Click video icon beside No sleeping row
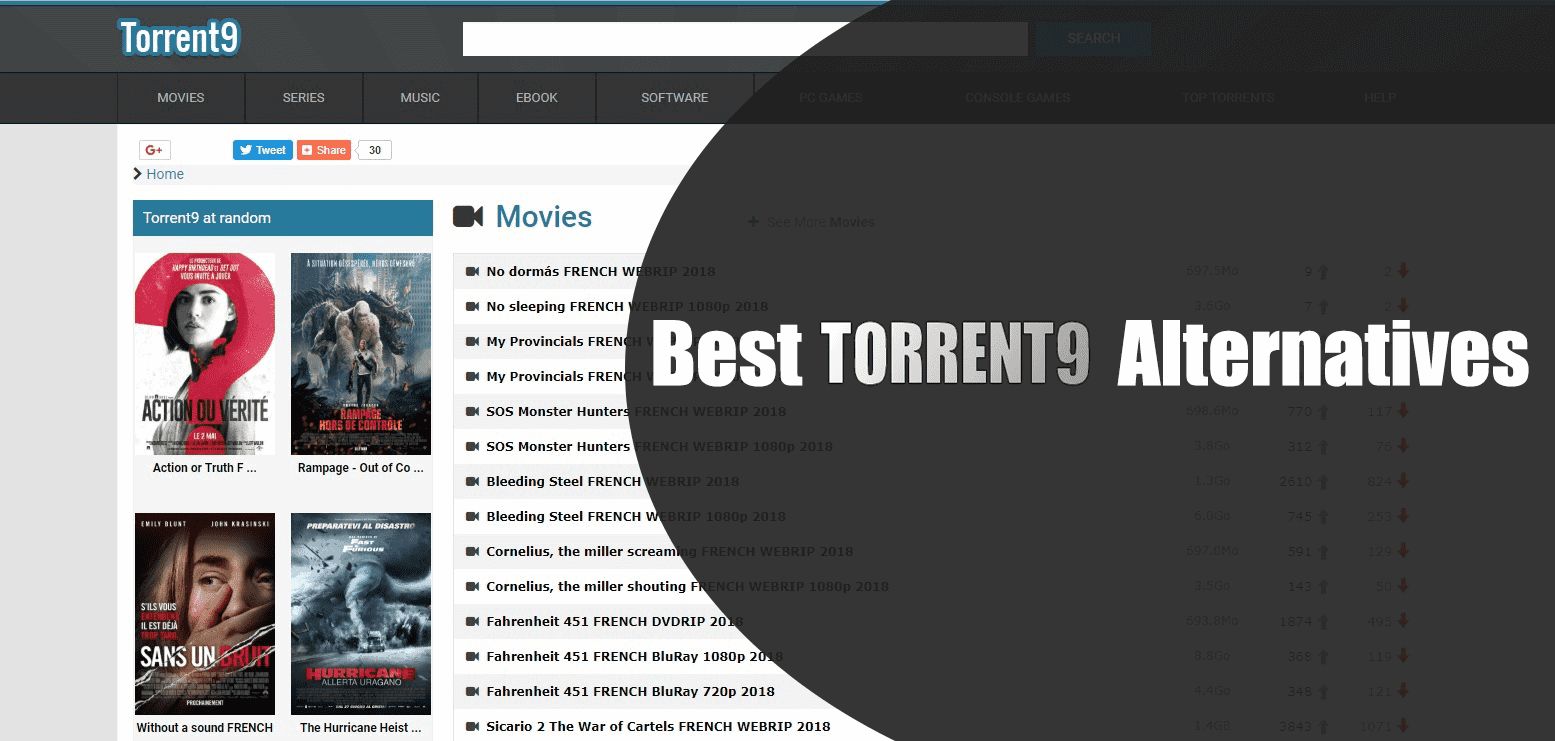Viewport: 1555px width, 741px height. click(473, 306)
